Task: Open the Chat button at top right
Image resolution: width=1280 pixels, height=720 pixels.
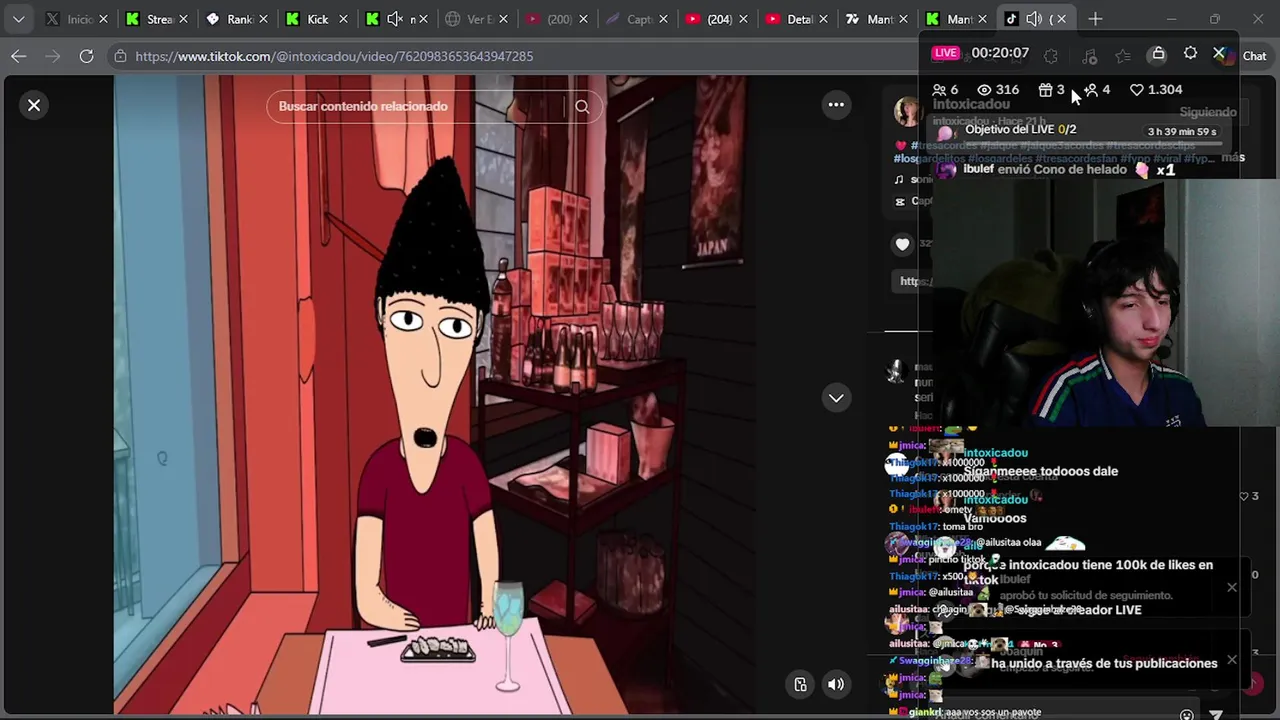Action: pos(1255,56)
